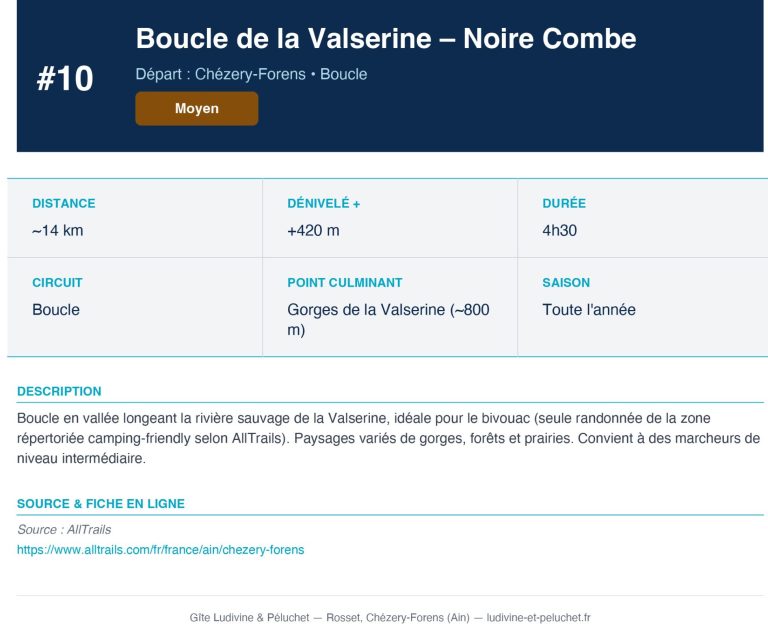This screenshot has height=629, width=768.
Task: Open the AllTrails chezery-forens link
Action: [x=161, y=550]
